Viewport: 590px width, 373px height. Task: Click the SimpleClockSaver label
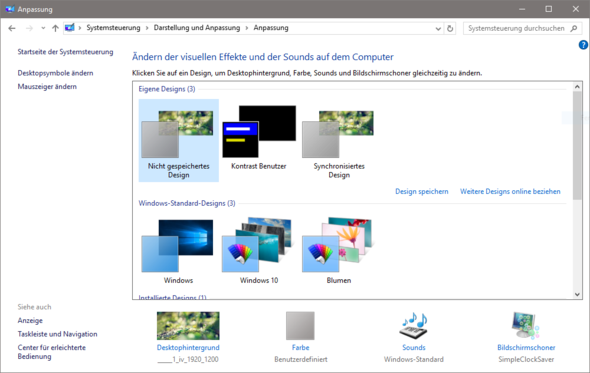(526, 359)
